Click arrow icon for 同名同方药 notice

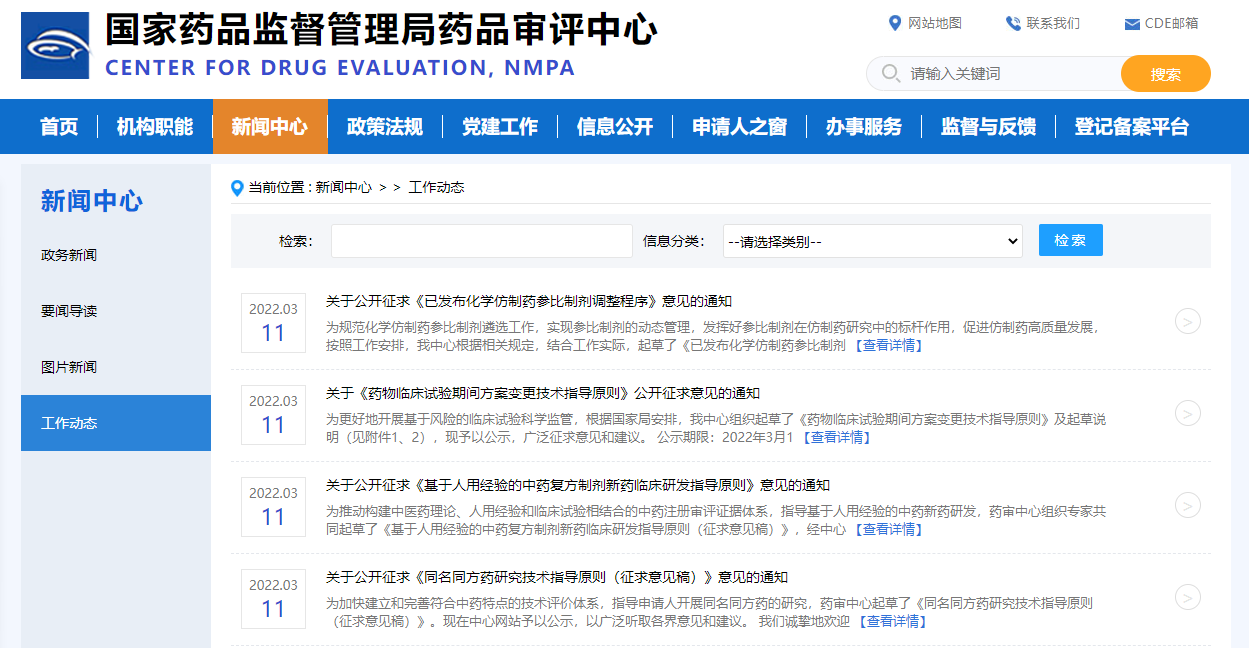point(1187,597)
